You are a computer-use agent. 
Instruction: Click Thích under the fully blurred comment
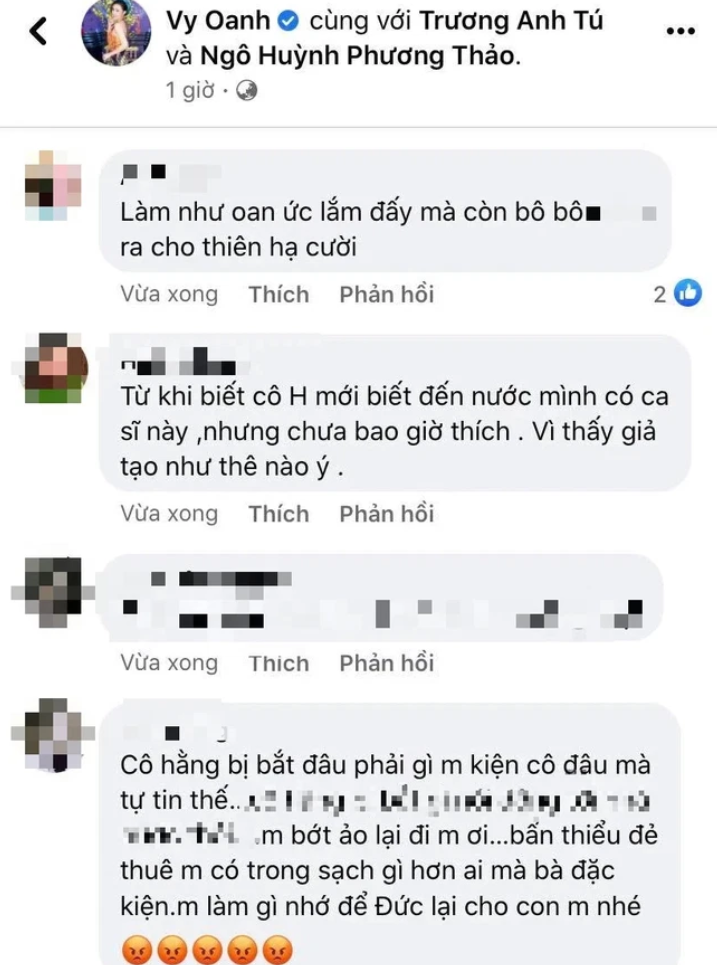pyautogui.click(x=279, y=663)
